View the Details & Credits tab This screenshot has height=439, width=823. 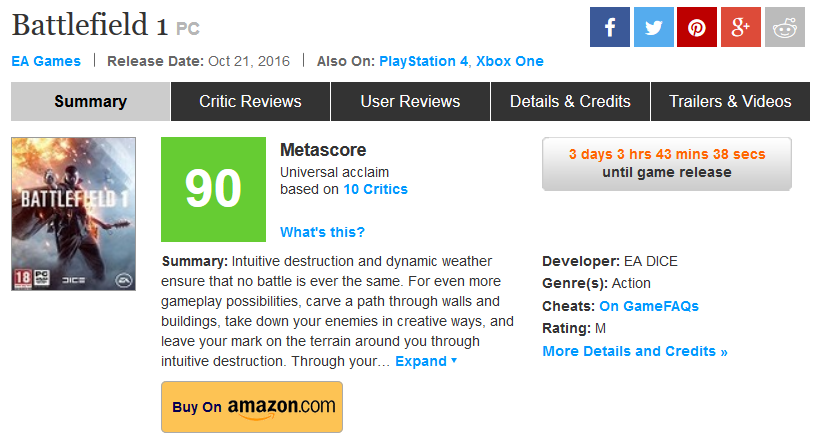(570, 101)
